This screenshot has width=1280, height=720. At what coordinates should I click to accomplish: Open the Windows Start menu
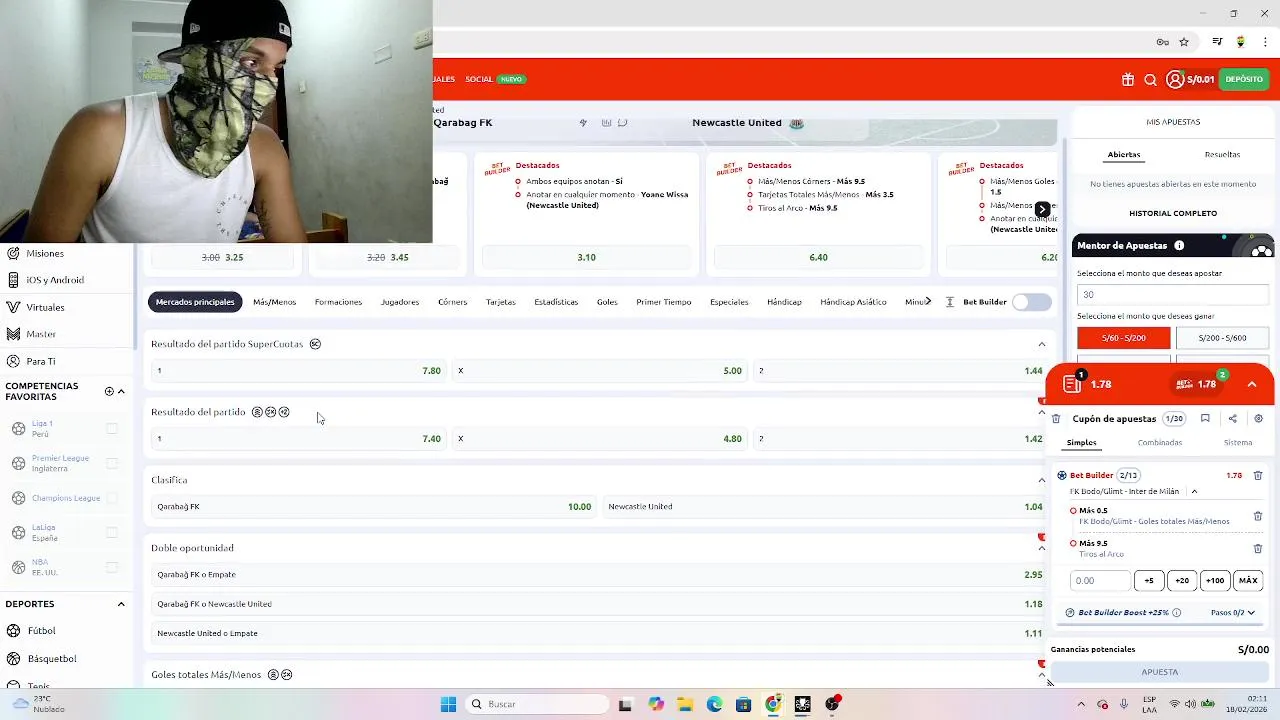448,704
